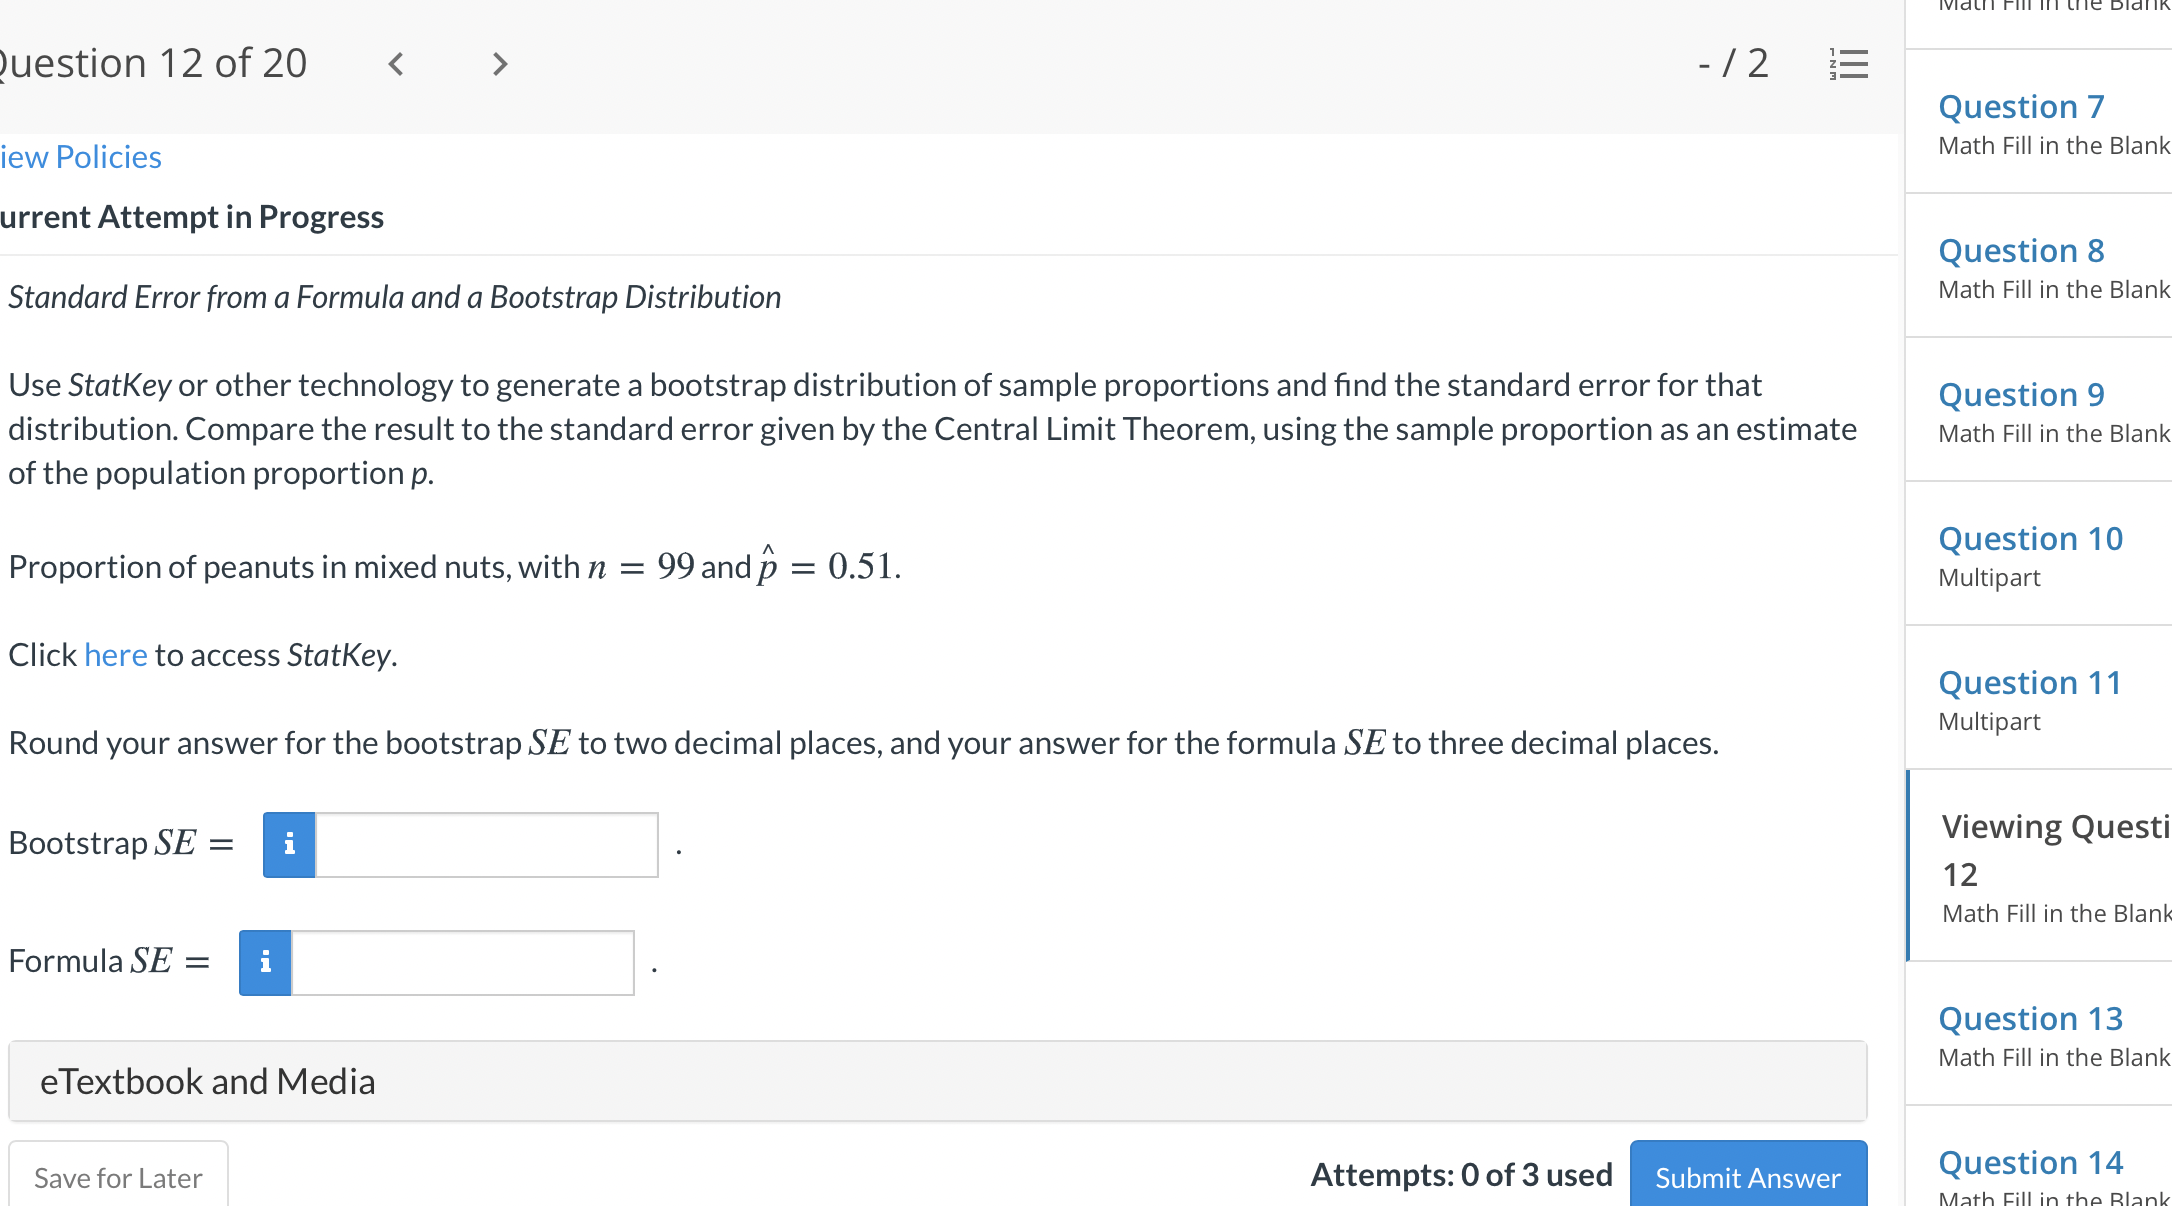Click info icon beside Formula SE
This screenshot has width=2172, height=1206.
pos(265,963)
